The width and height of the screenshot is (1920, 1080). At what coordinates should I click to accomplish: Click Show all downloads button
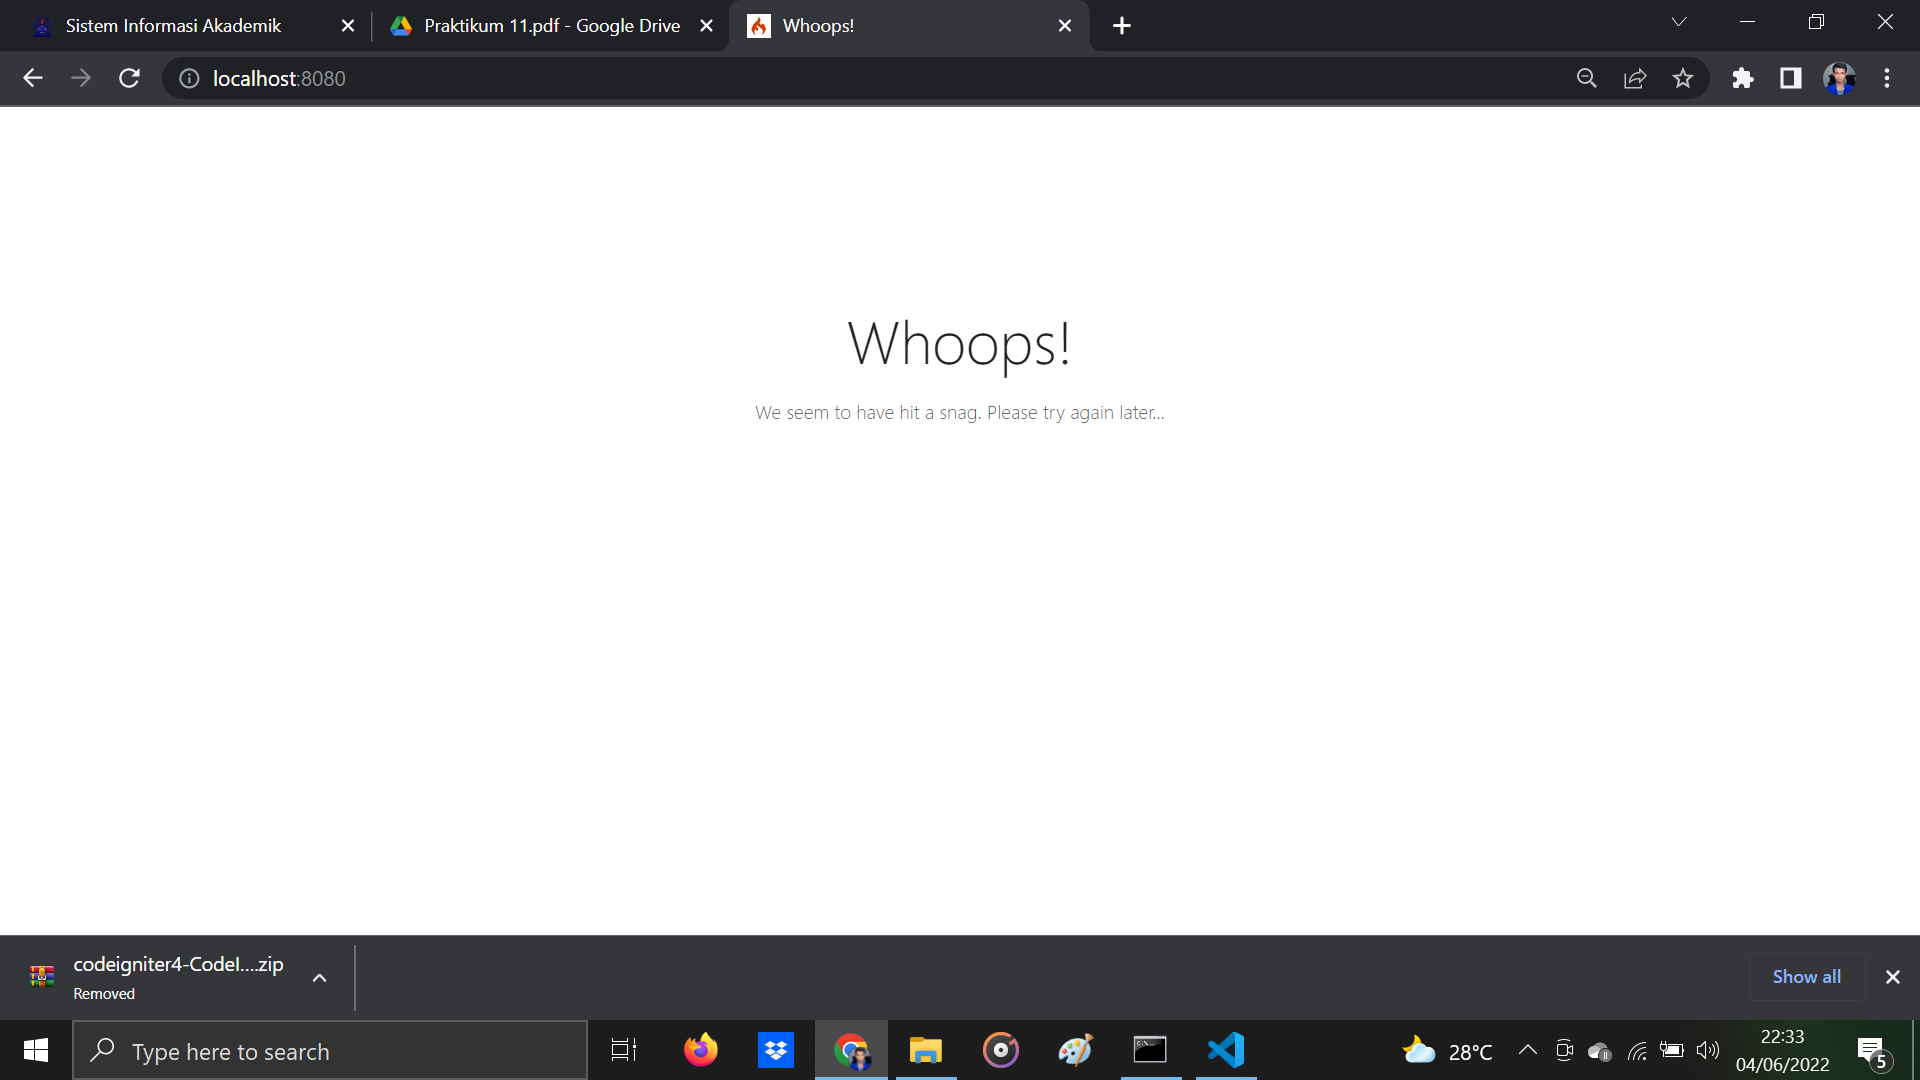pos(1806,977)
